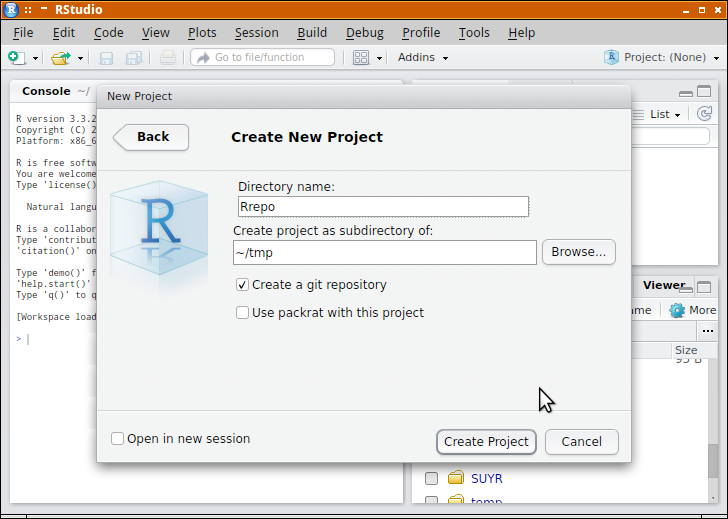Click the Size column header
This screenshot has height=519, width=728.
686,350
